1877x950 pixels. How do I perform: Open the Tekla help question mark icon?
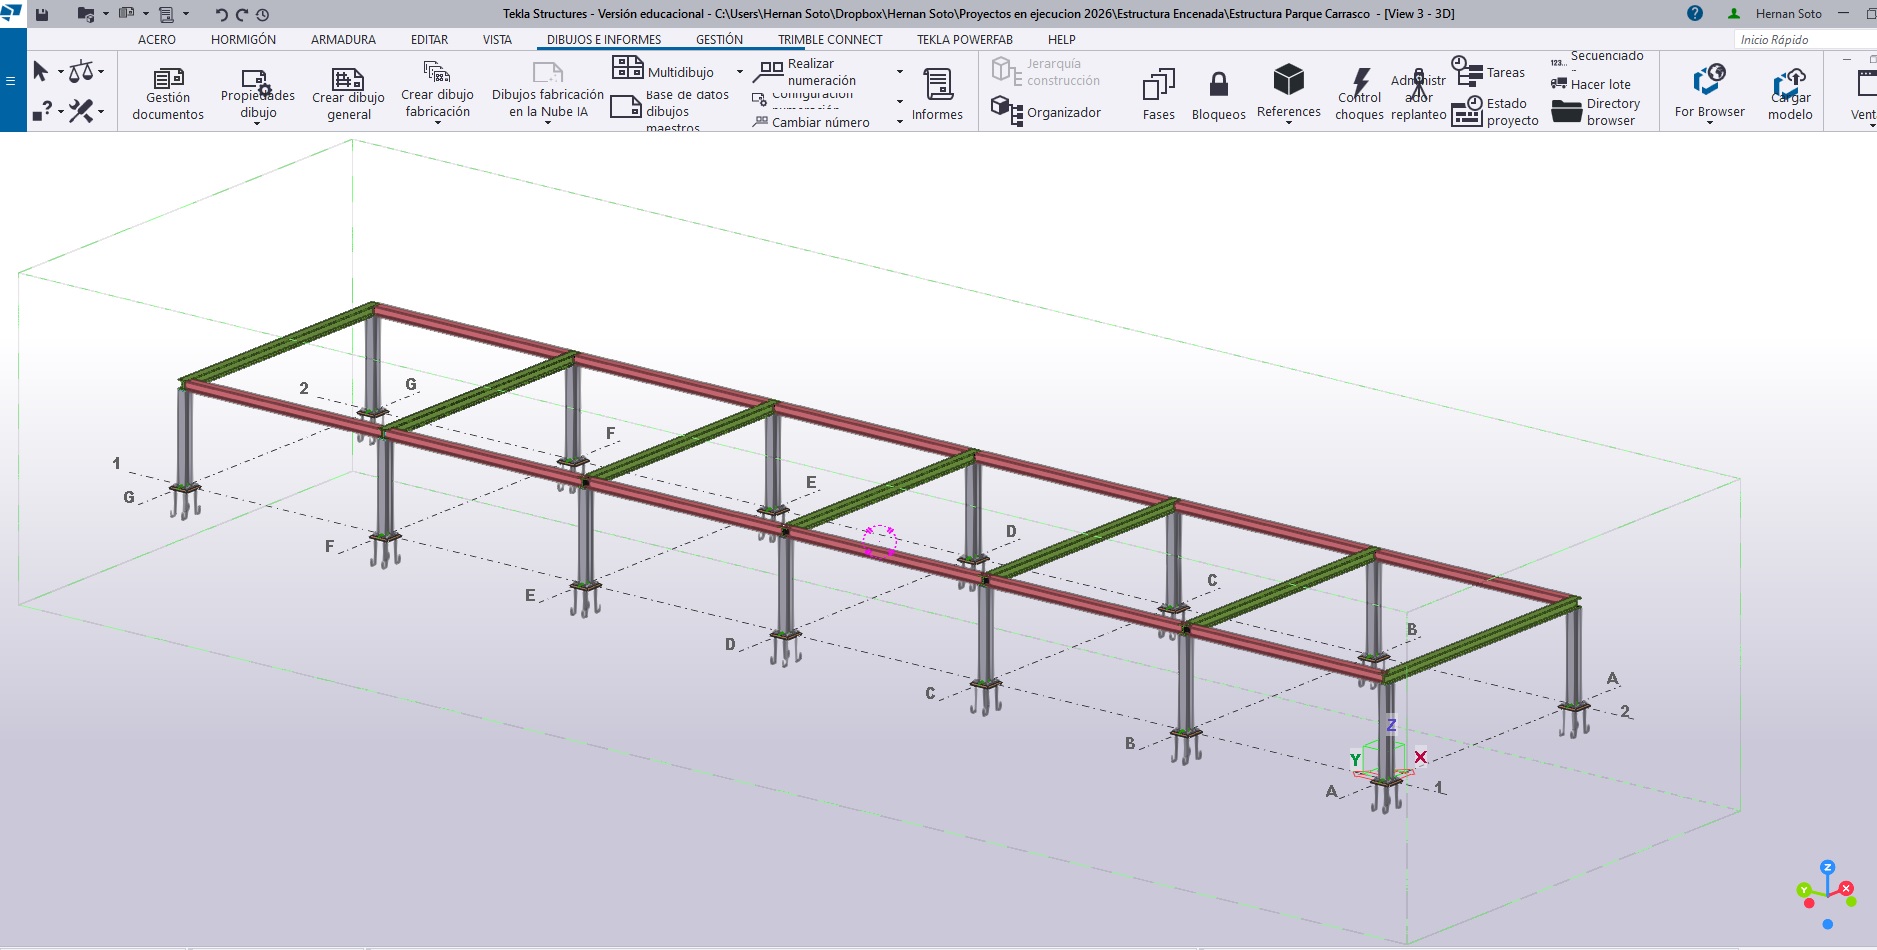pyautogui.click(x=1694, y=13)
